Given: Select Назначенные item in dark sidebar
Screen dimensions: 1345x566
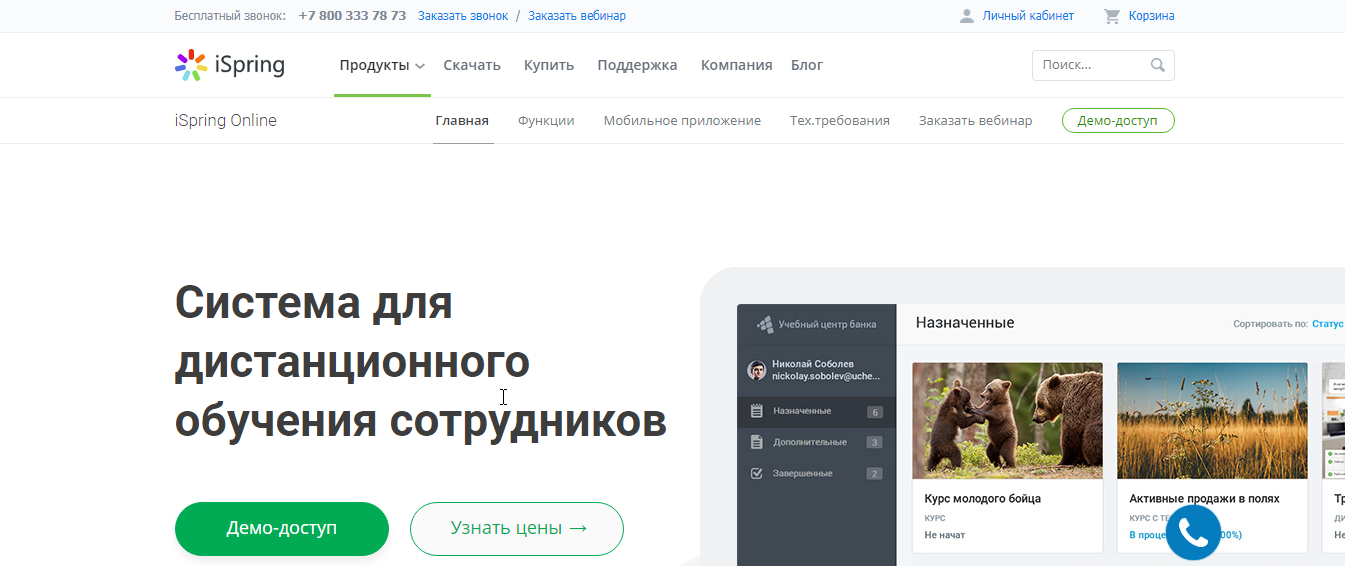Looking at the screenshot, I should click(817, 411).
